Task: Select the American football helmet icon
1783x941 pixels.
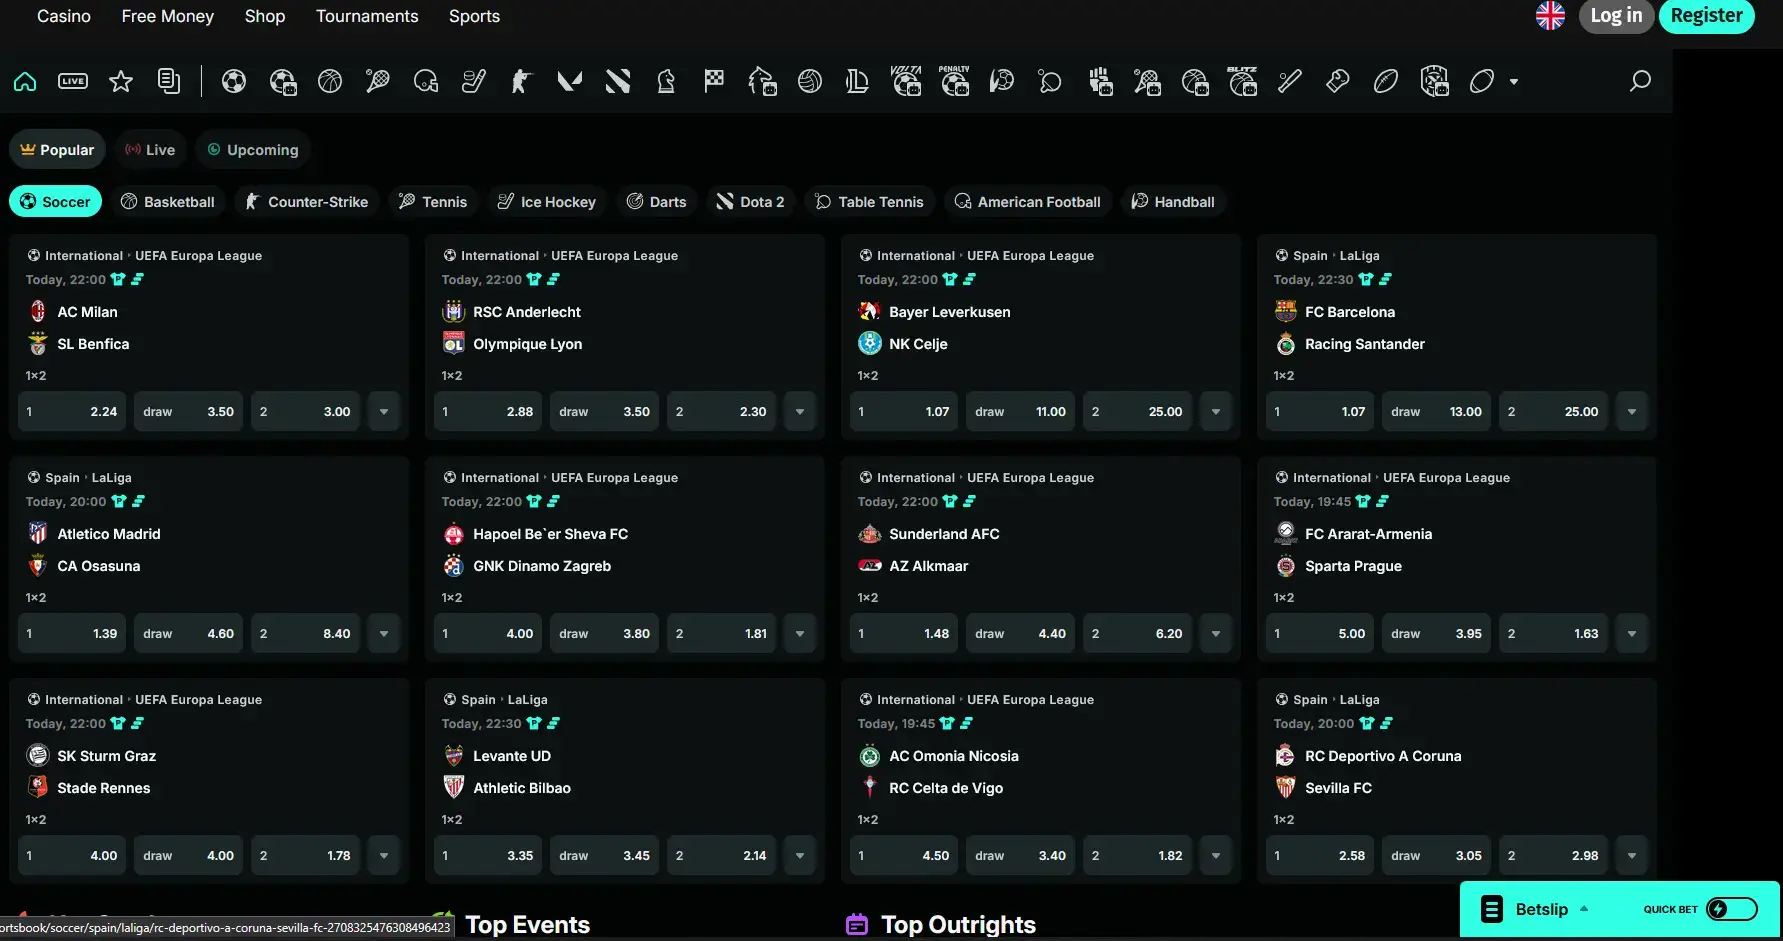Action: [426, 81]
